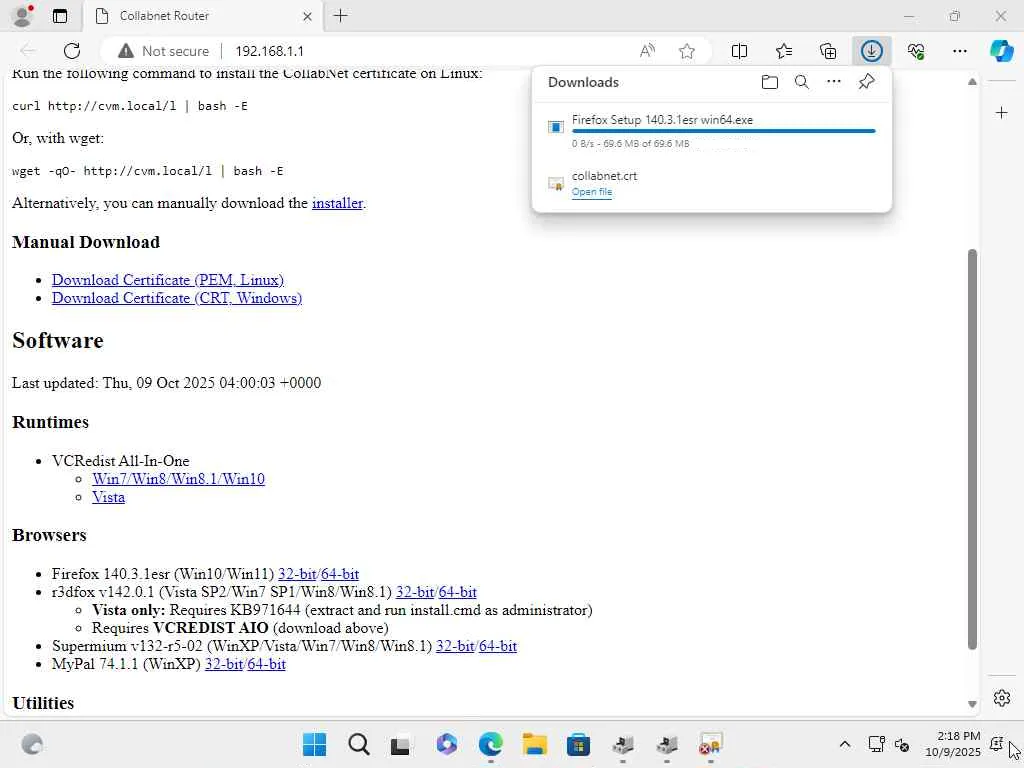Pin the Downloads panel

867,82
